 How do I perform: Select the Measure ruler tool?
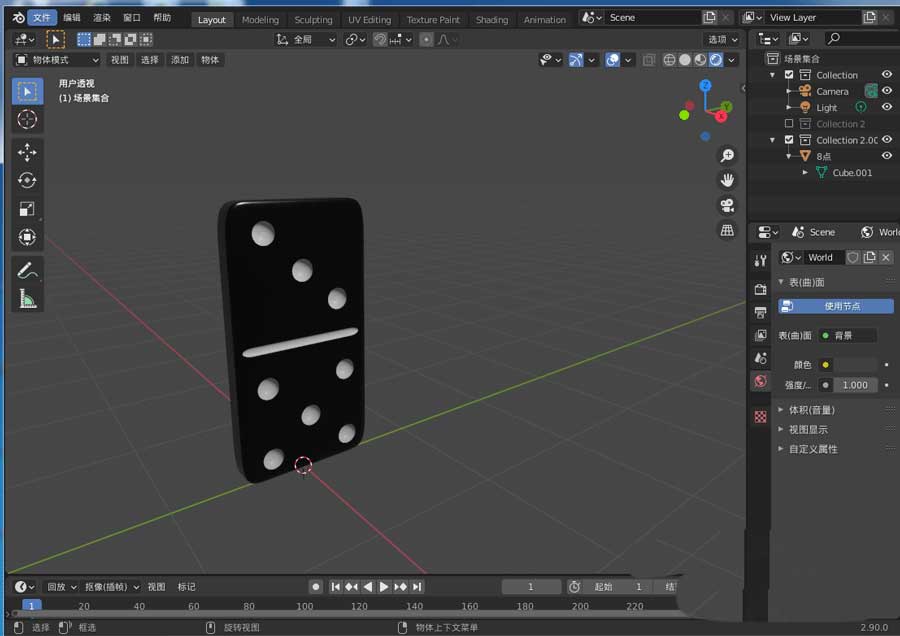tap(27, 298)
